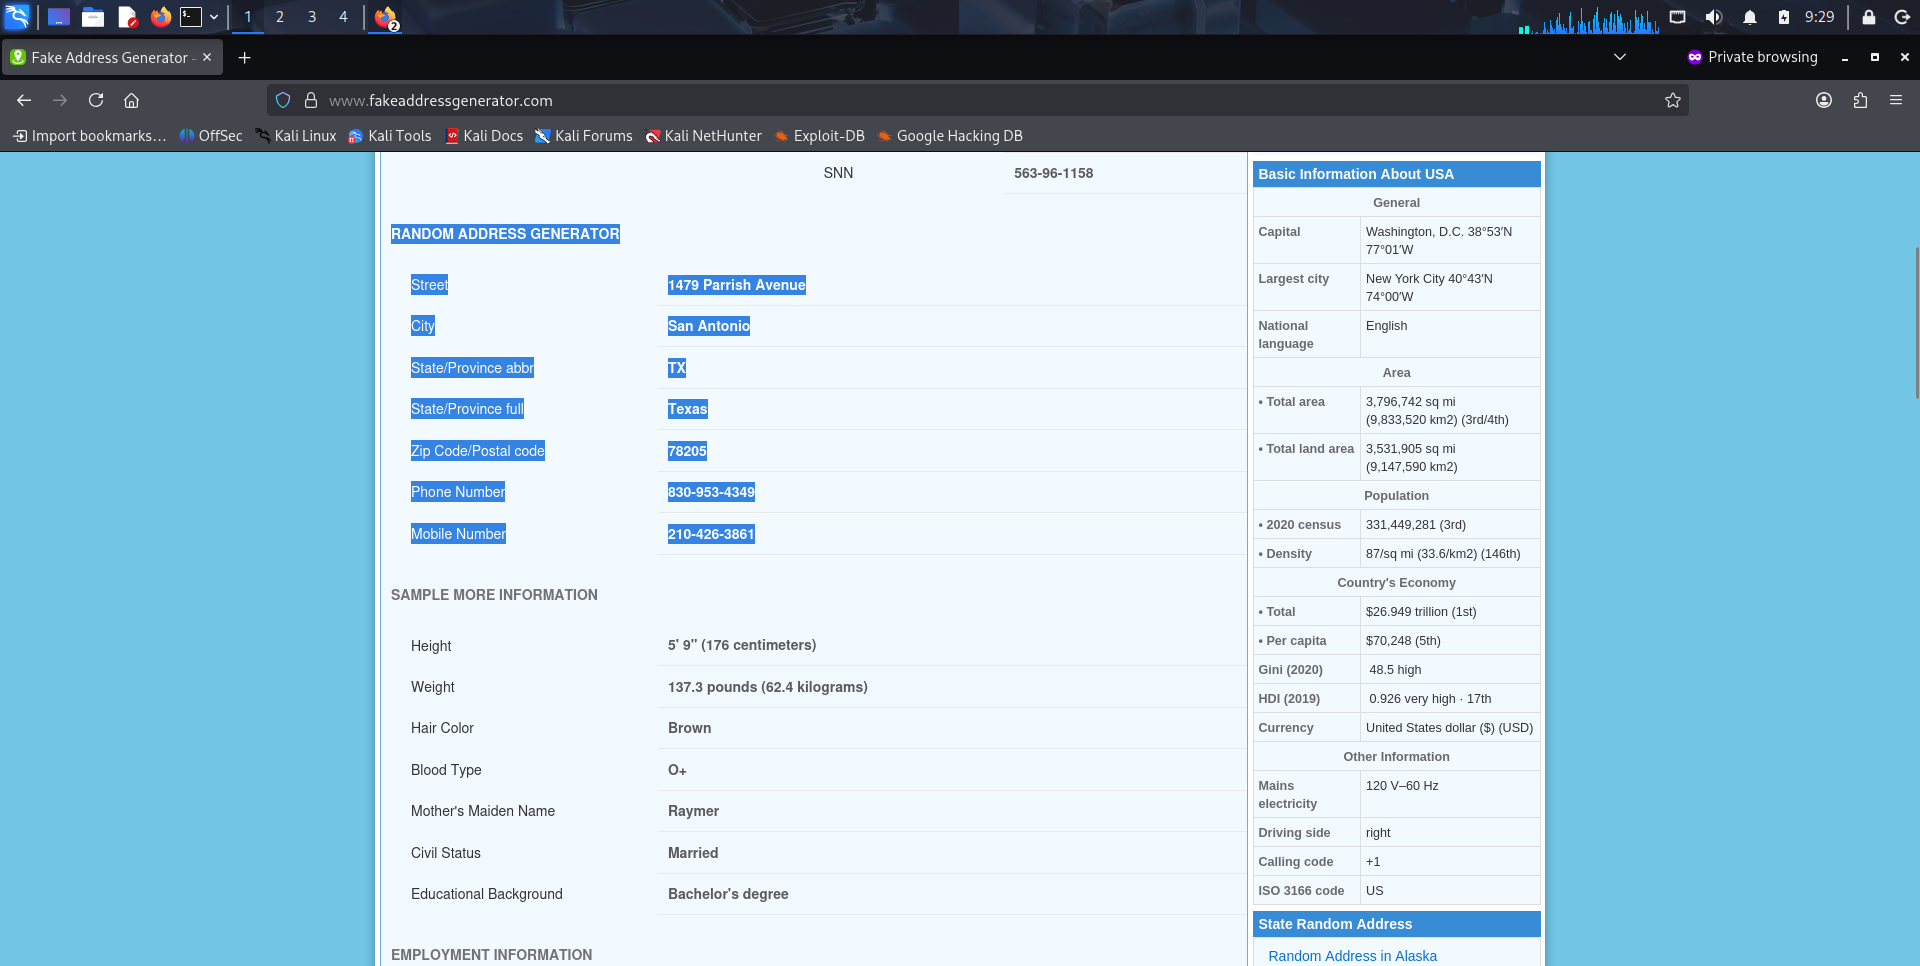1920x966 pixels.
Task: Click the site security padlock icon
Action: pyautogui.click(x=311, y=100)
